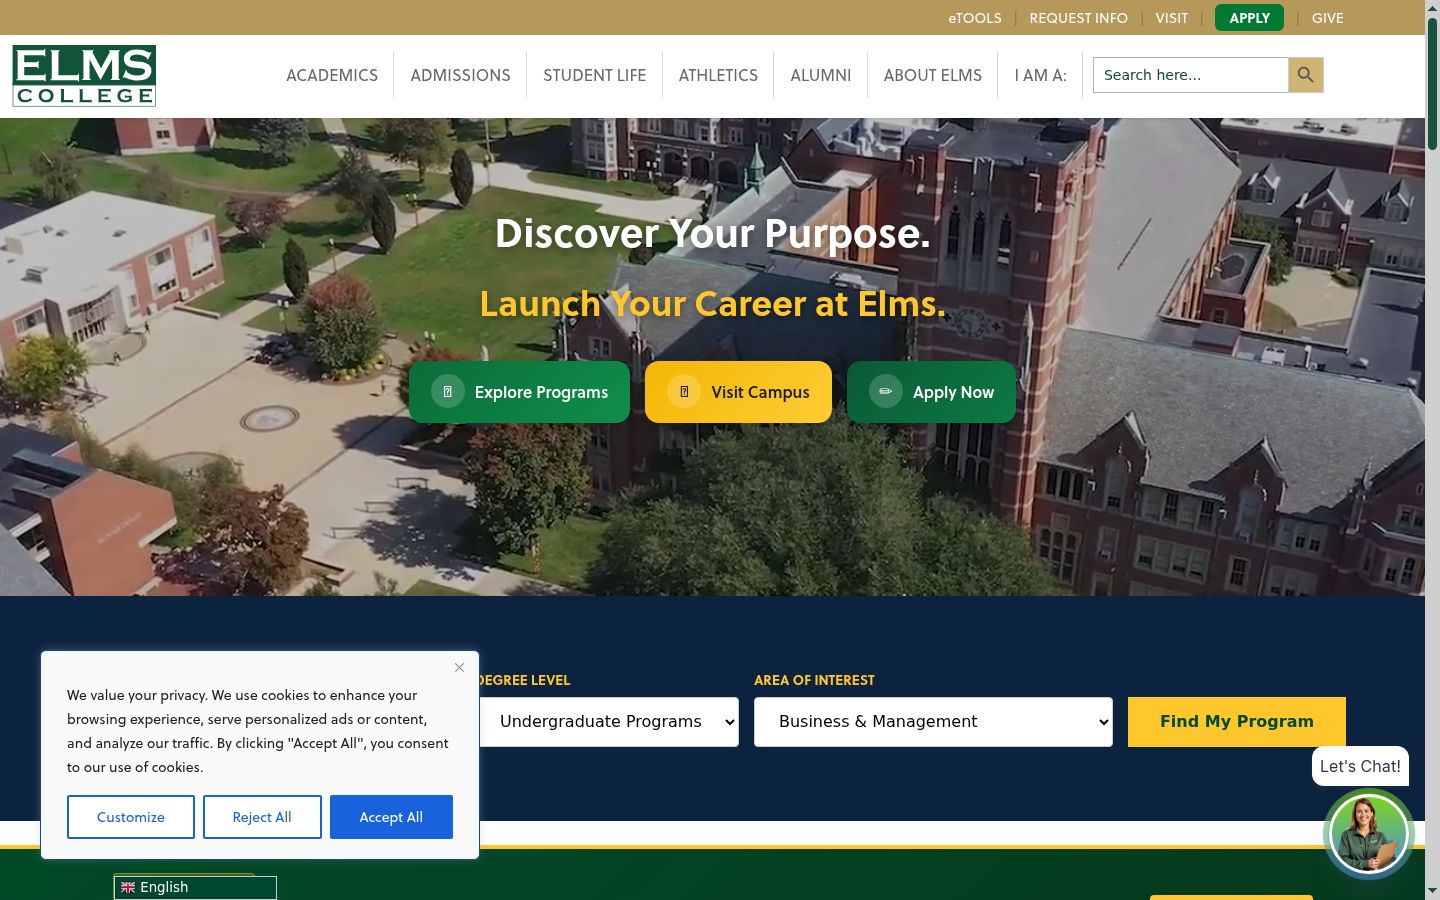Image resolution: width=1440 pixels, height=900 pixels.
Task: Click the Find My Program button
Action: 1237,722
